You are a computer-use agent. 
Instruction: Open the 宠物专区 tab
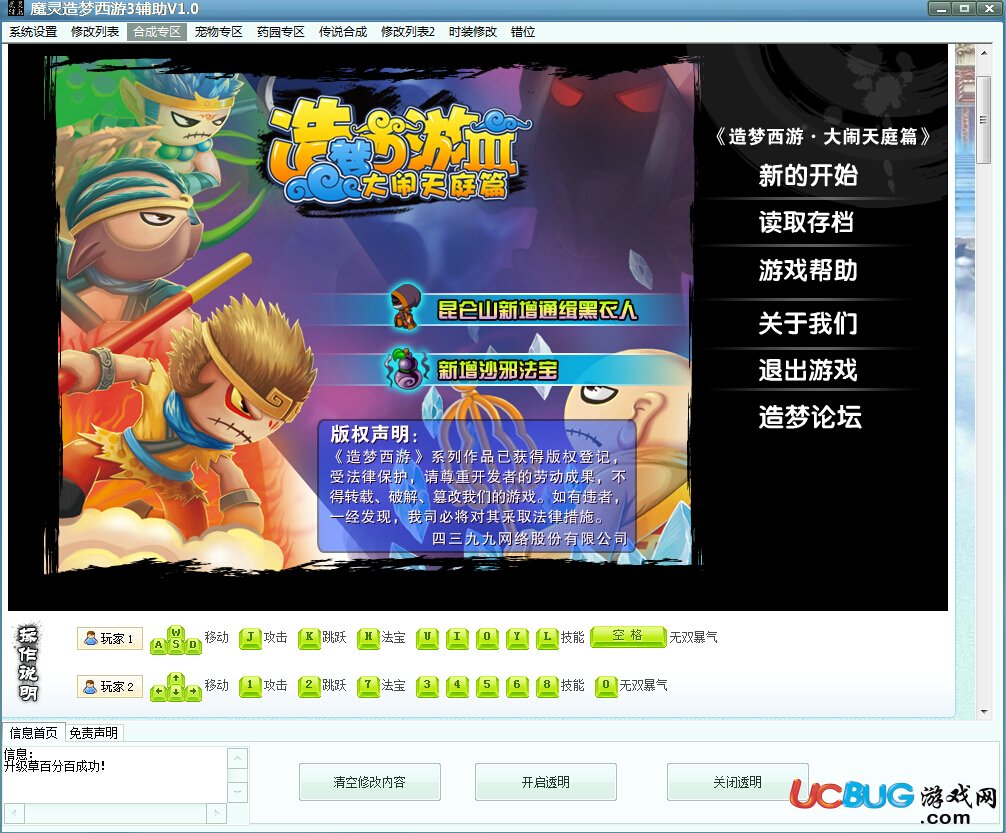219,31
